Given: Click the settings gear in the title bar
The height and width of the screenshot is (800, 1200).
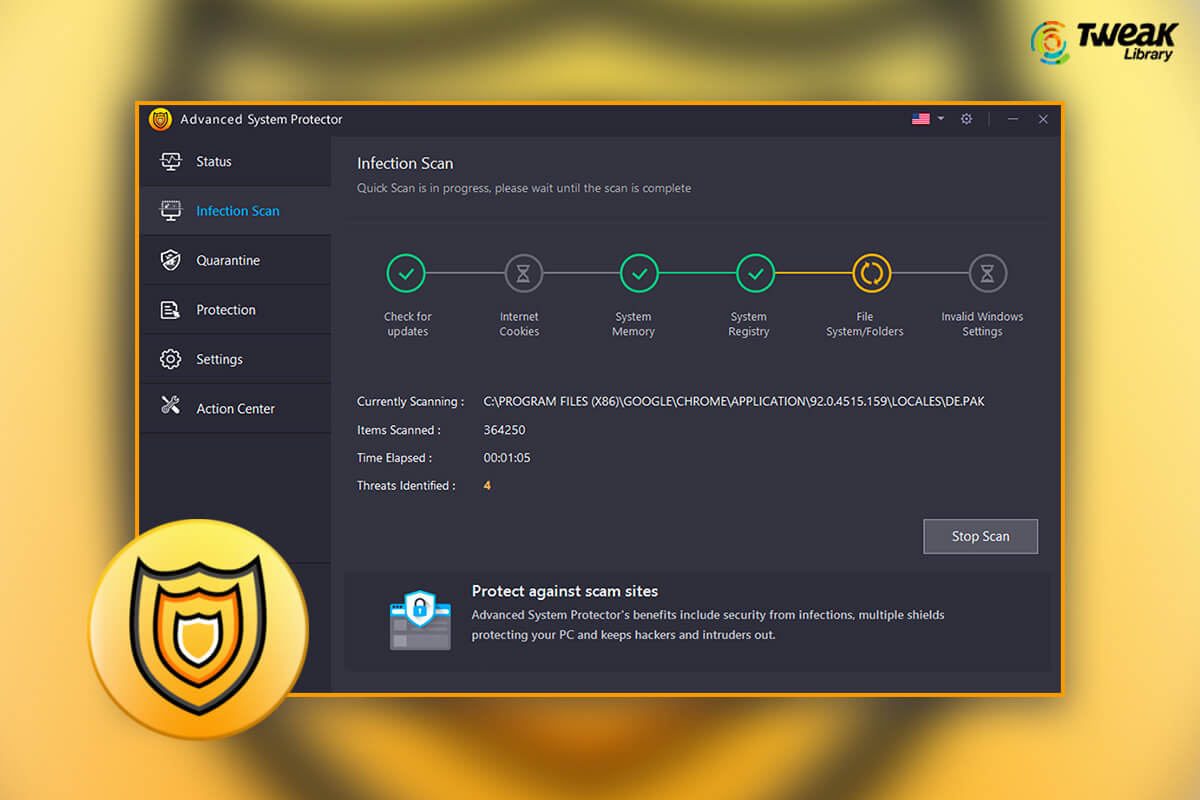Looking at the screenshot, I should click(x=966, y=118).
